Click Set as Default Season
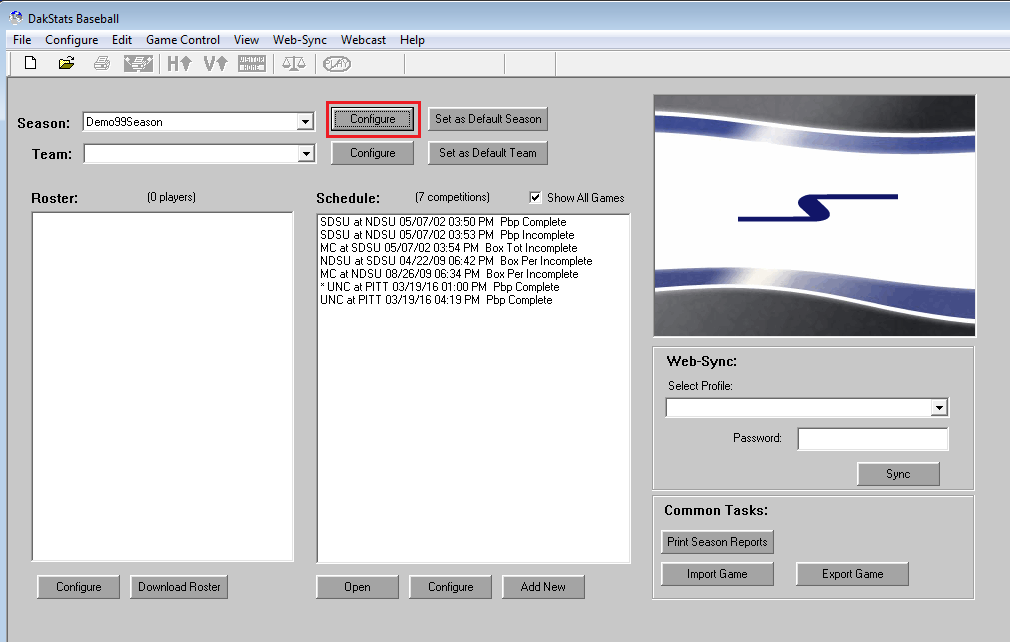Image resolution: width=1011 pixels, height=642 pixels. [x=488, y=118]
